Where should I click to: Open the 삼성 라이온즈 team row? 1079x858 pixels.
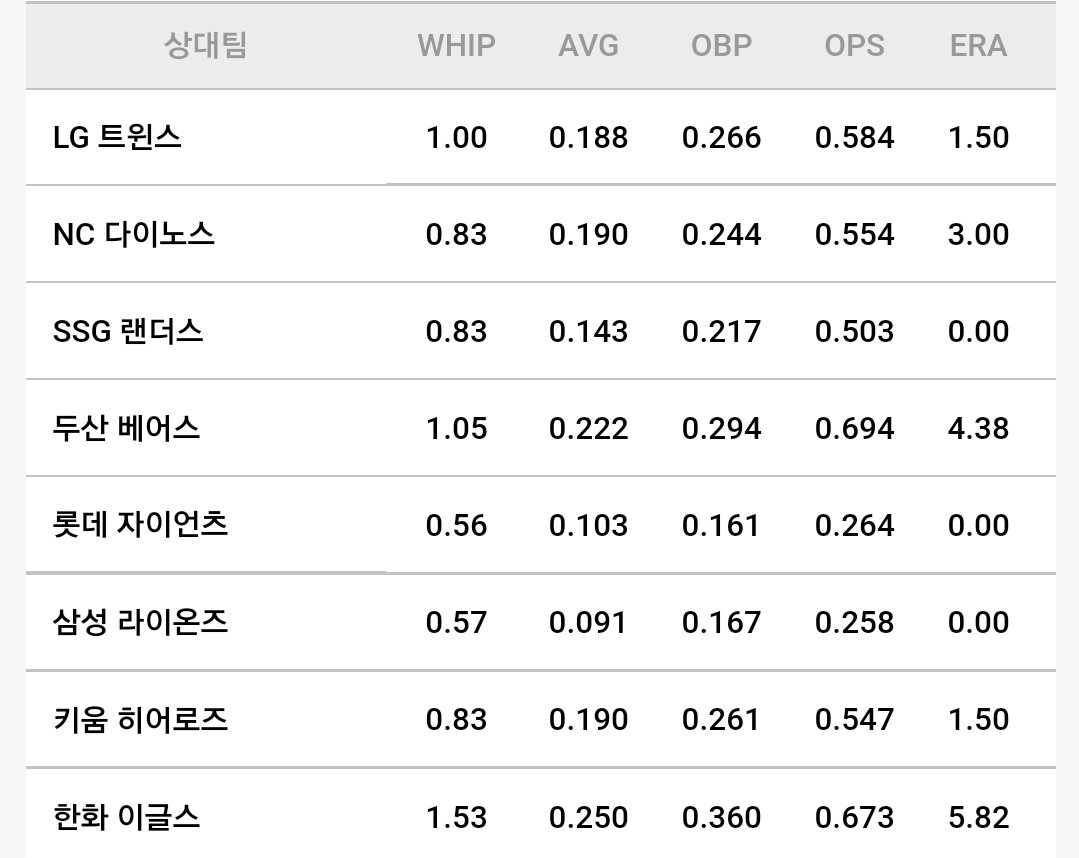pyautogui.click(x=541, y=622)
